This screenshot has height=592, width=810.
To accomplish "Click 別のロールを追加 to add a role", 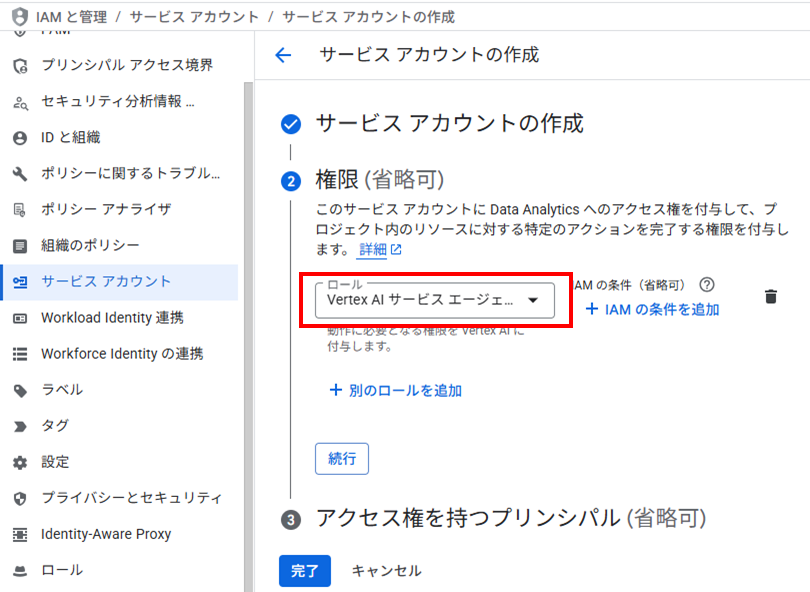I will coord(396,390).
